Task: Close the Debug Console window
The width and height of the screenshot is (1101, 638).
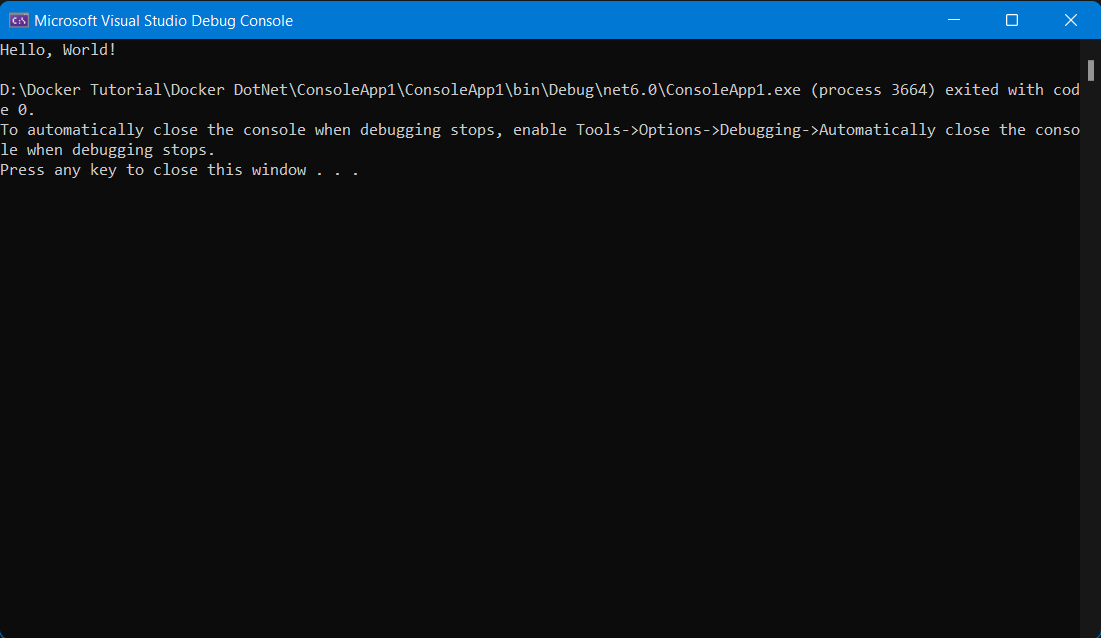Action: point(1071,20)
